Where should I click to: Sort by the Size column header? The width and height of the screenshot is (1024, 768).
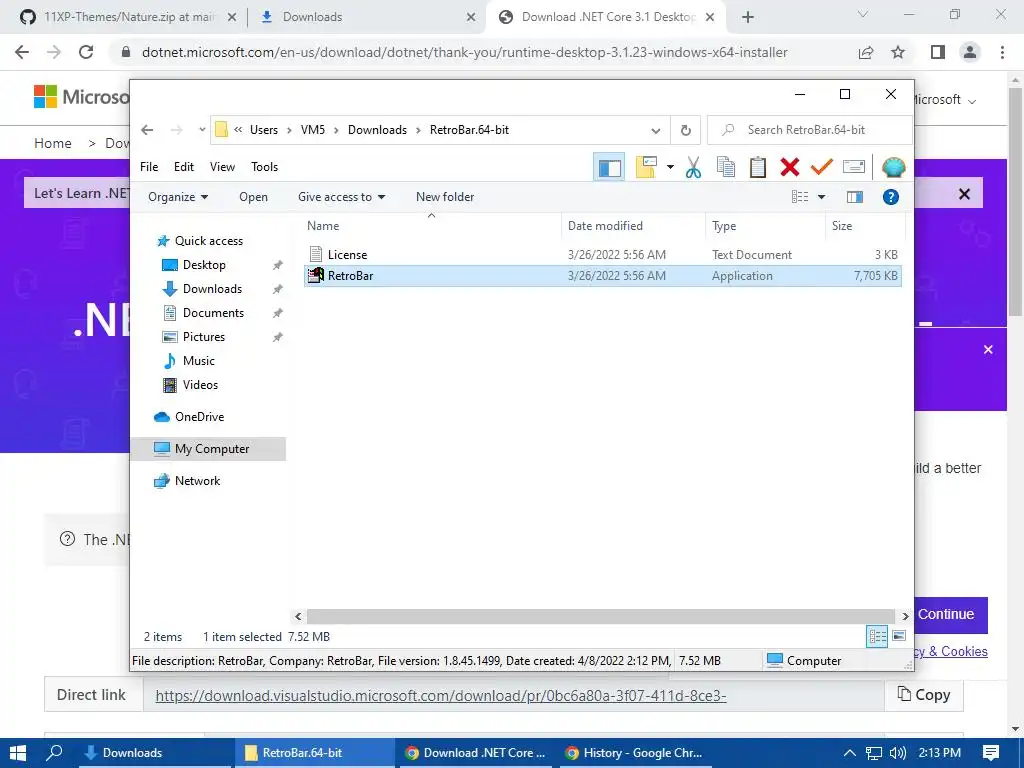click(865, 225)
